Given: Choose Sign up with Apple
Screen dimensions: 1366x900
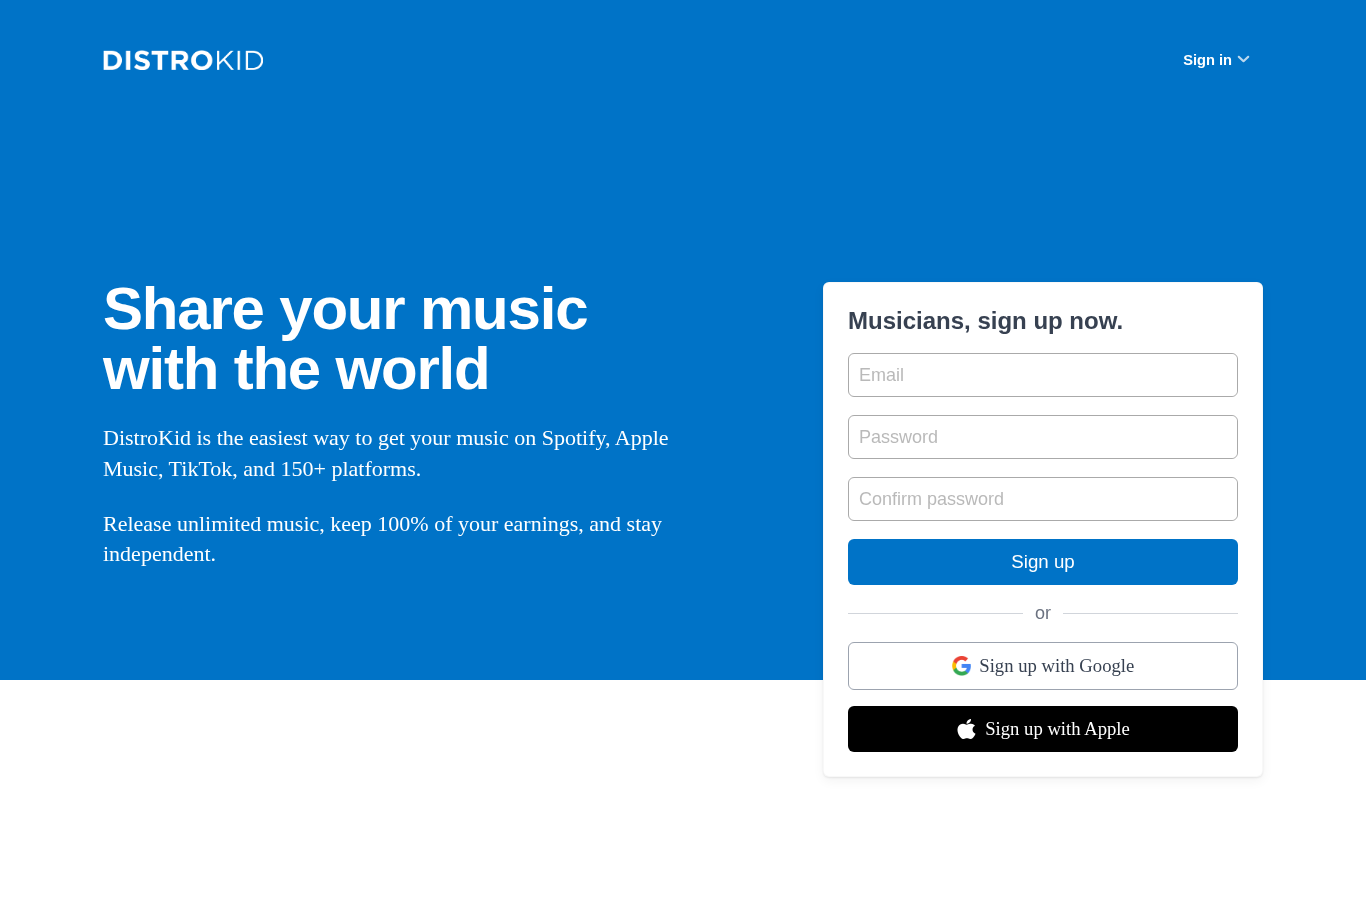Looking at the screenshot, I should 1043,729.
